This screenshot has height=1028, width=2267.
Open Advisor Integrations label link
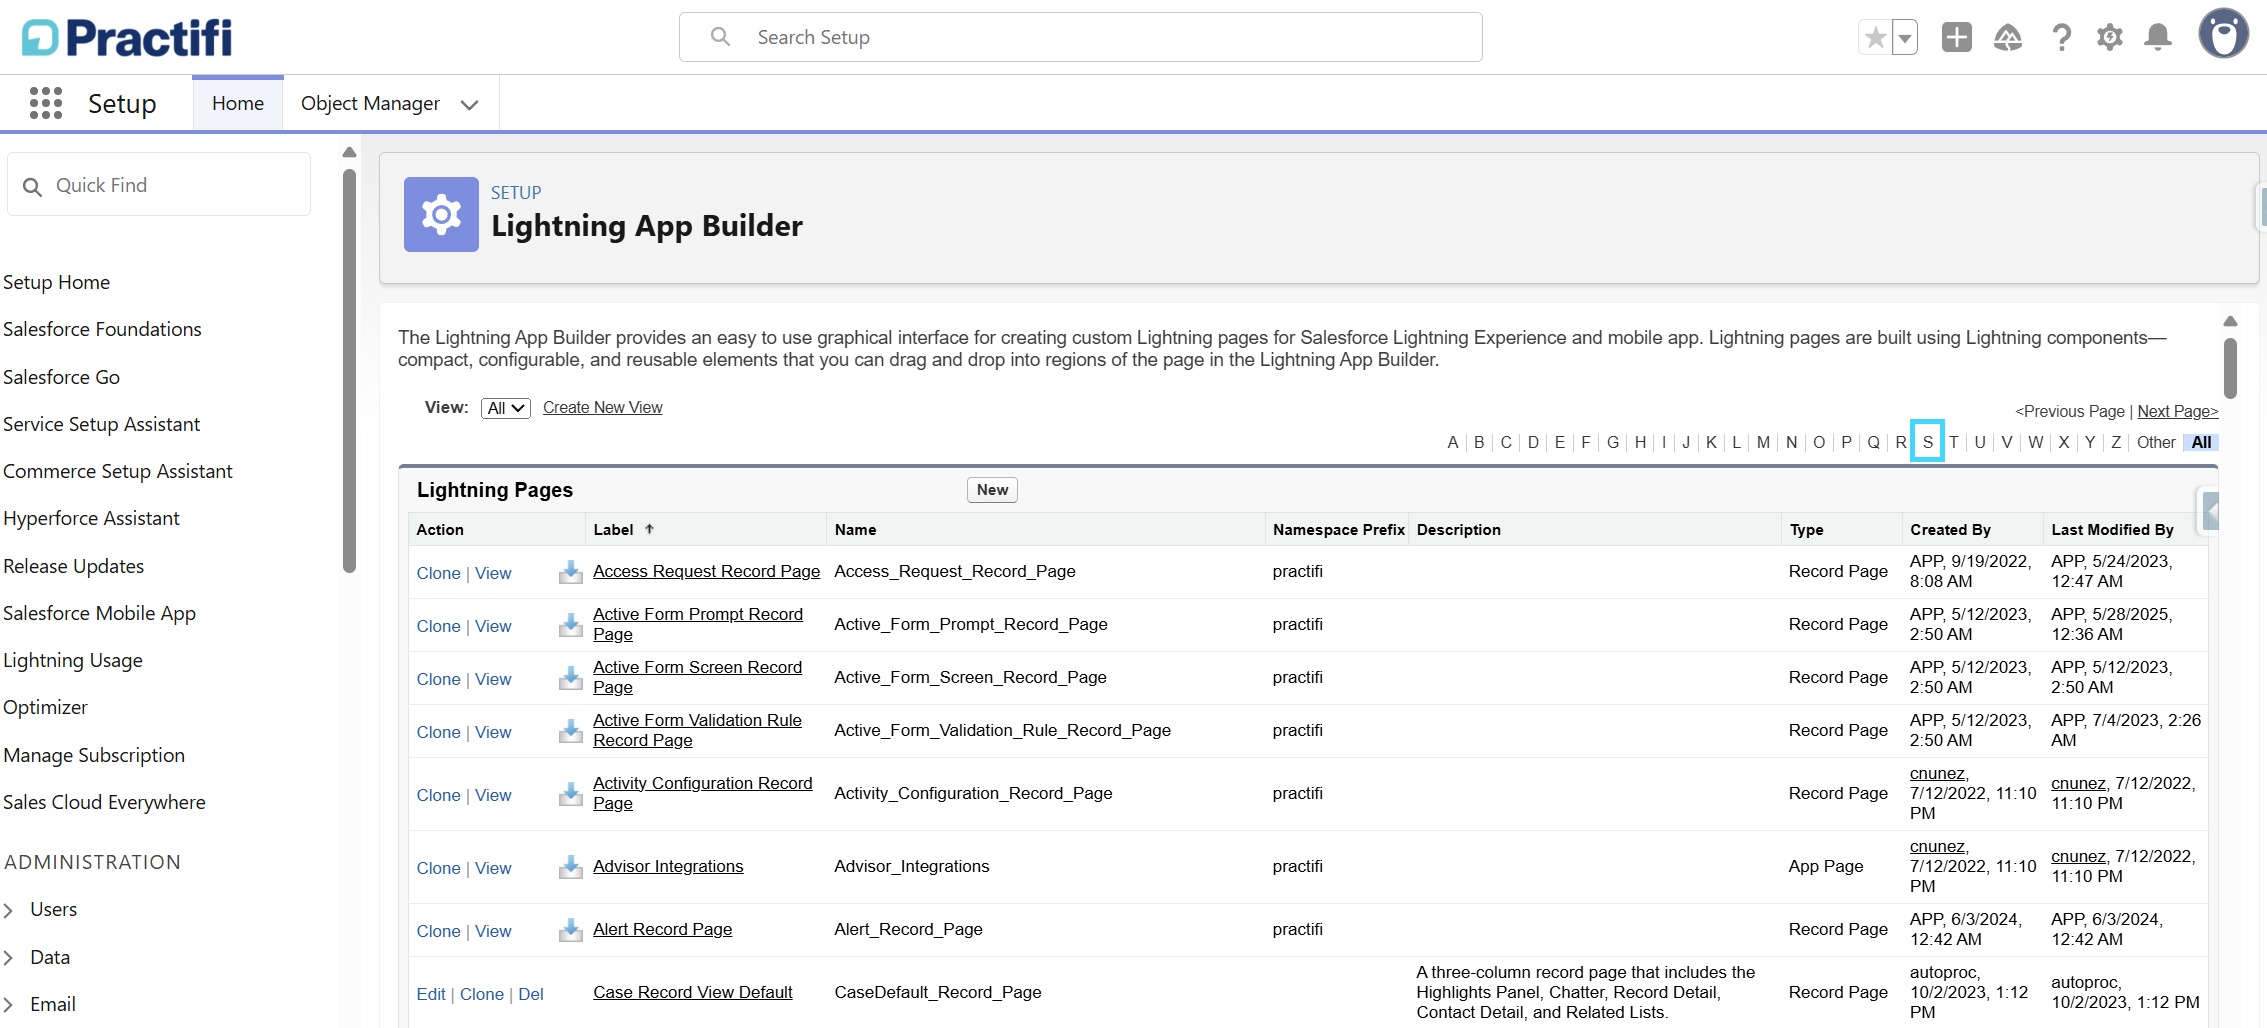point(668,866)
